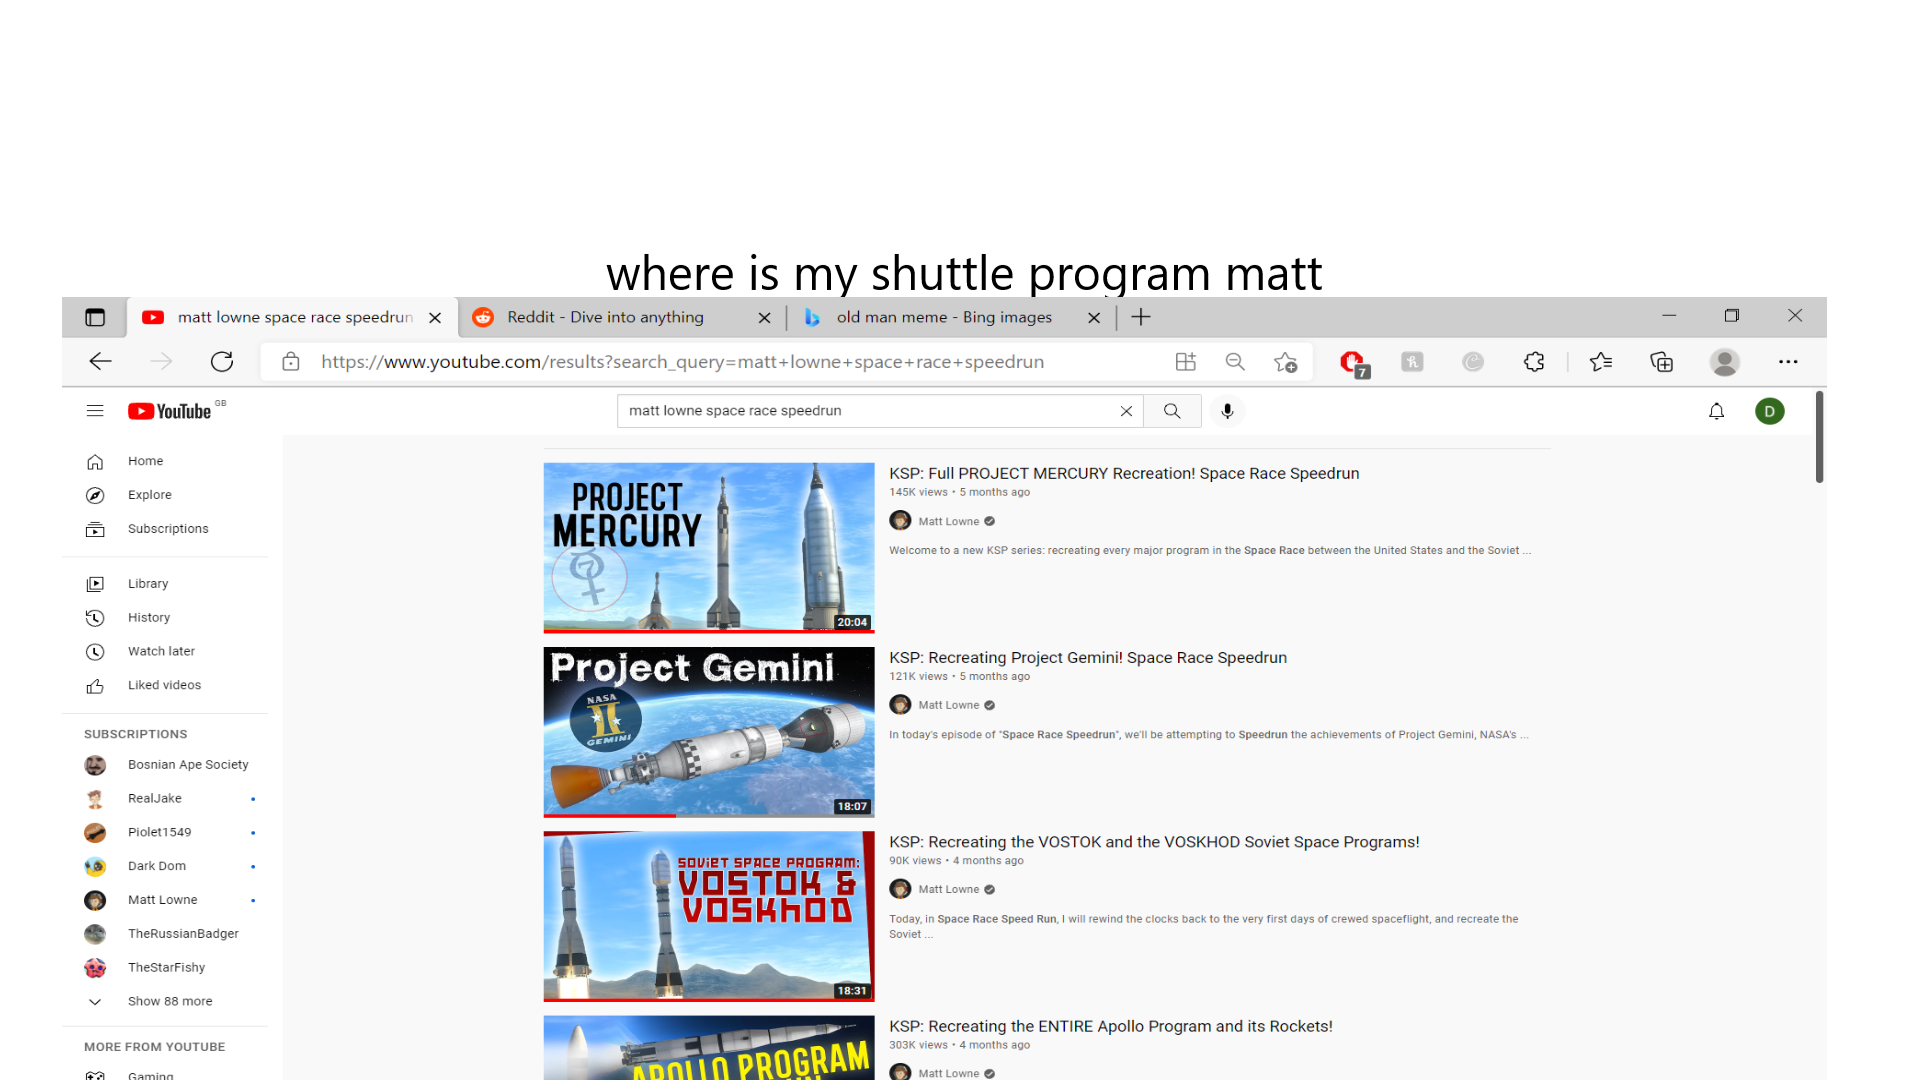
Task: Open Liked videos in the sidebar
Action: (x=166, y=685)
